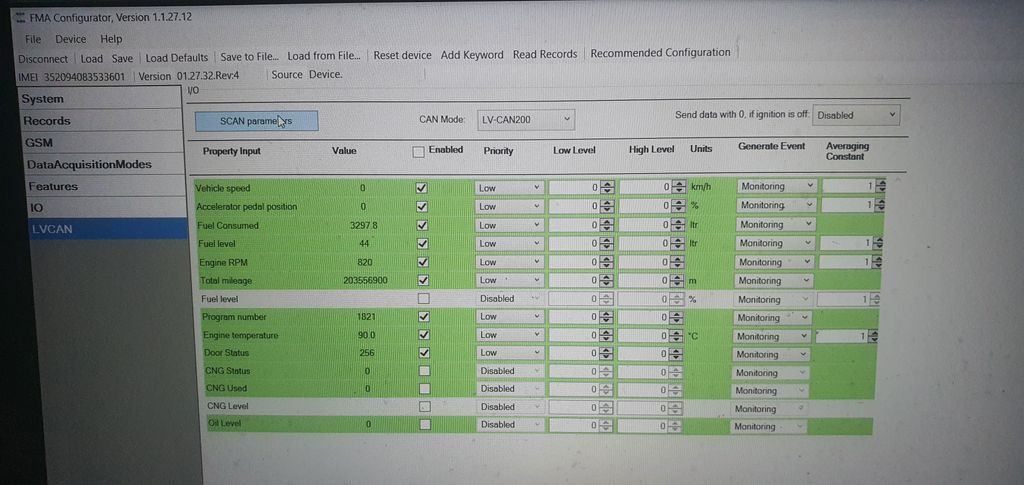The image size is (1024, 485).
Task: Click Averaging Constant field for Engine RPM
Action: click(846, 262)
